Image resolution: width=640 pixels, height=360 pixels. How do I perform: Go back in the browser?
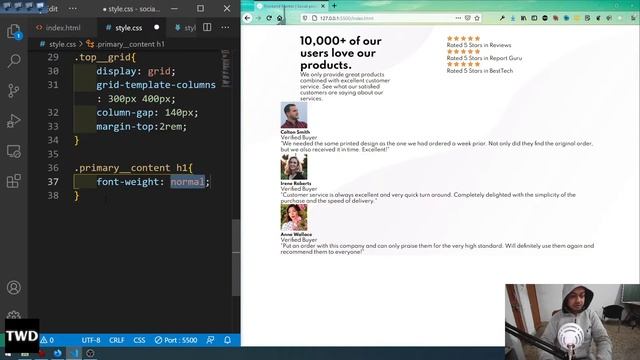(x=247, y=18)
